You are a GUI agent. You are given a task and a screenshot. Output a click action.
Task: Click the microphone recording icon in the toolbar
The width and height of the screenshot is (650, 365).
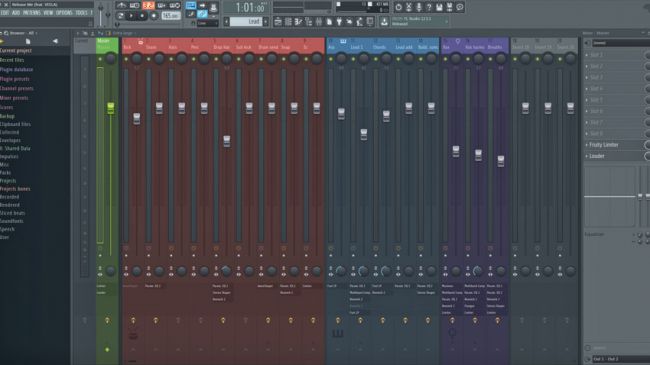click(419, 7)
